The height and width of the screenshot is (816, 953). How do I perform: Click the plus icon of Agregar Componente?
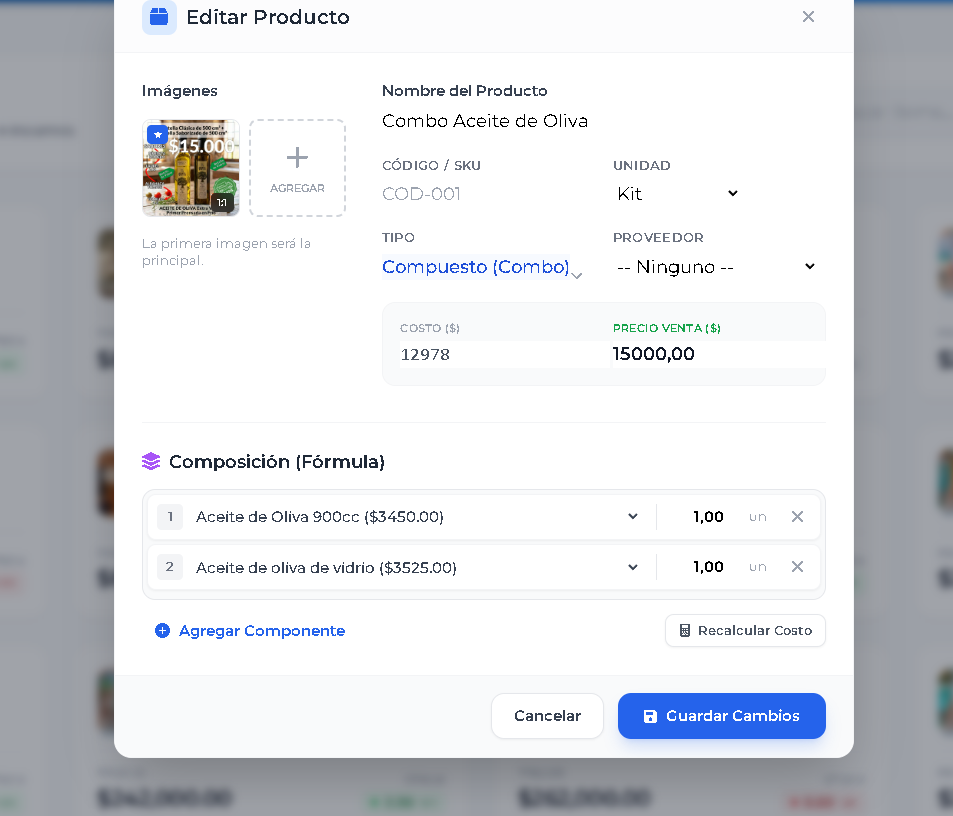coord(162,630)
